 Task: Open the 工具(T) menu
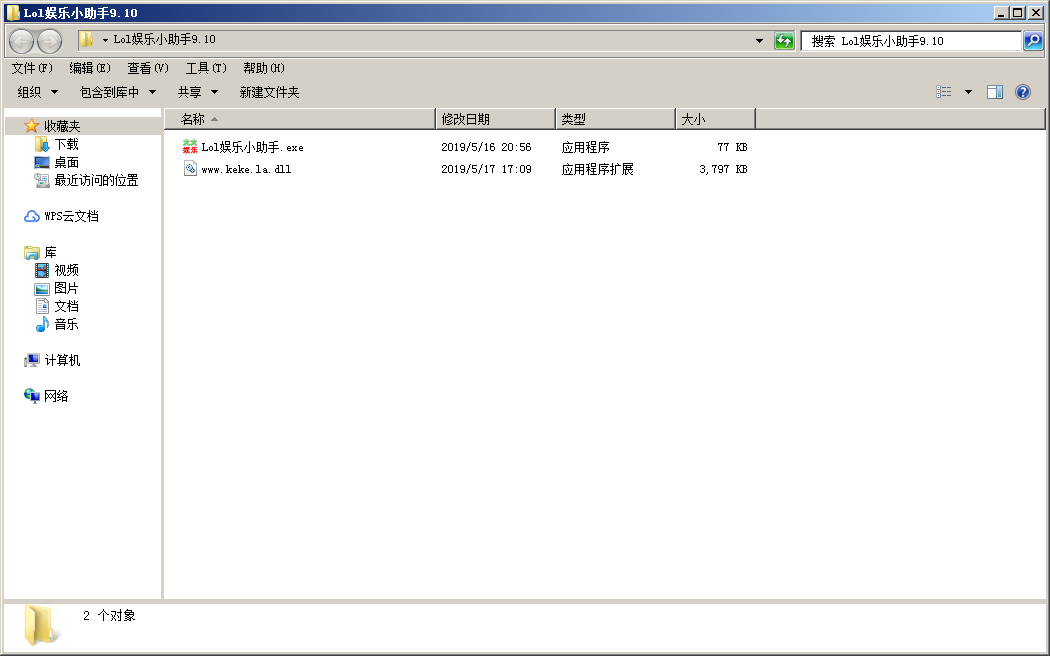(206, 68)
